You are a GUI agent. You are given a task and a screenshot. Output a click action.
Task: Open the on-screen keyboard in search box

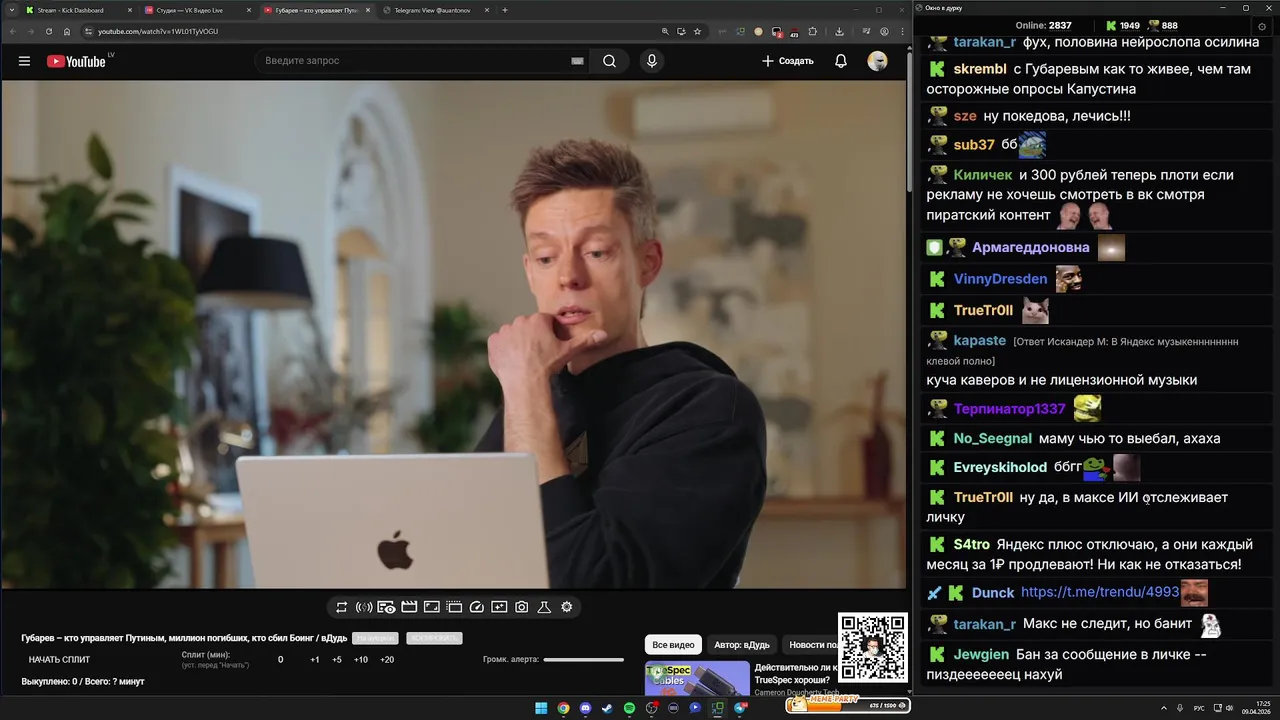click(577, 61)
